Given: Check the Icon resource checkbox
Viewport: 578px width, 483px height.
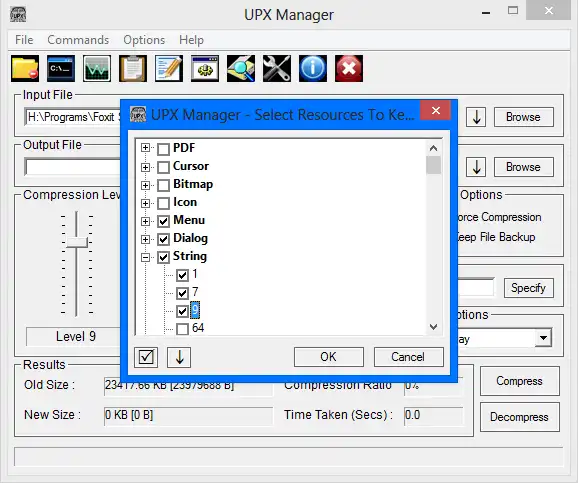Looking at the screenshot, I should (163, 203).
